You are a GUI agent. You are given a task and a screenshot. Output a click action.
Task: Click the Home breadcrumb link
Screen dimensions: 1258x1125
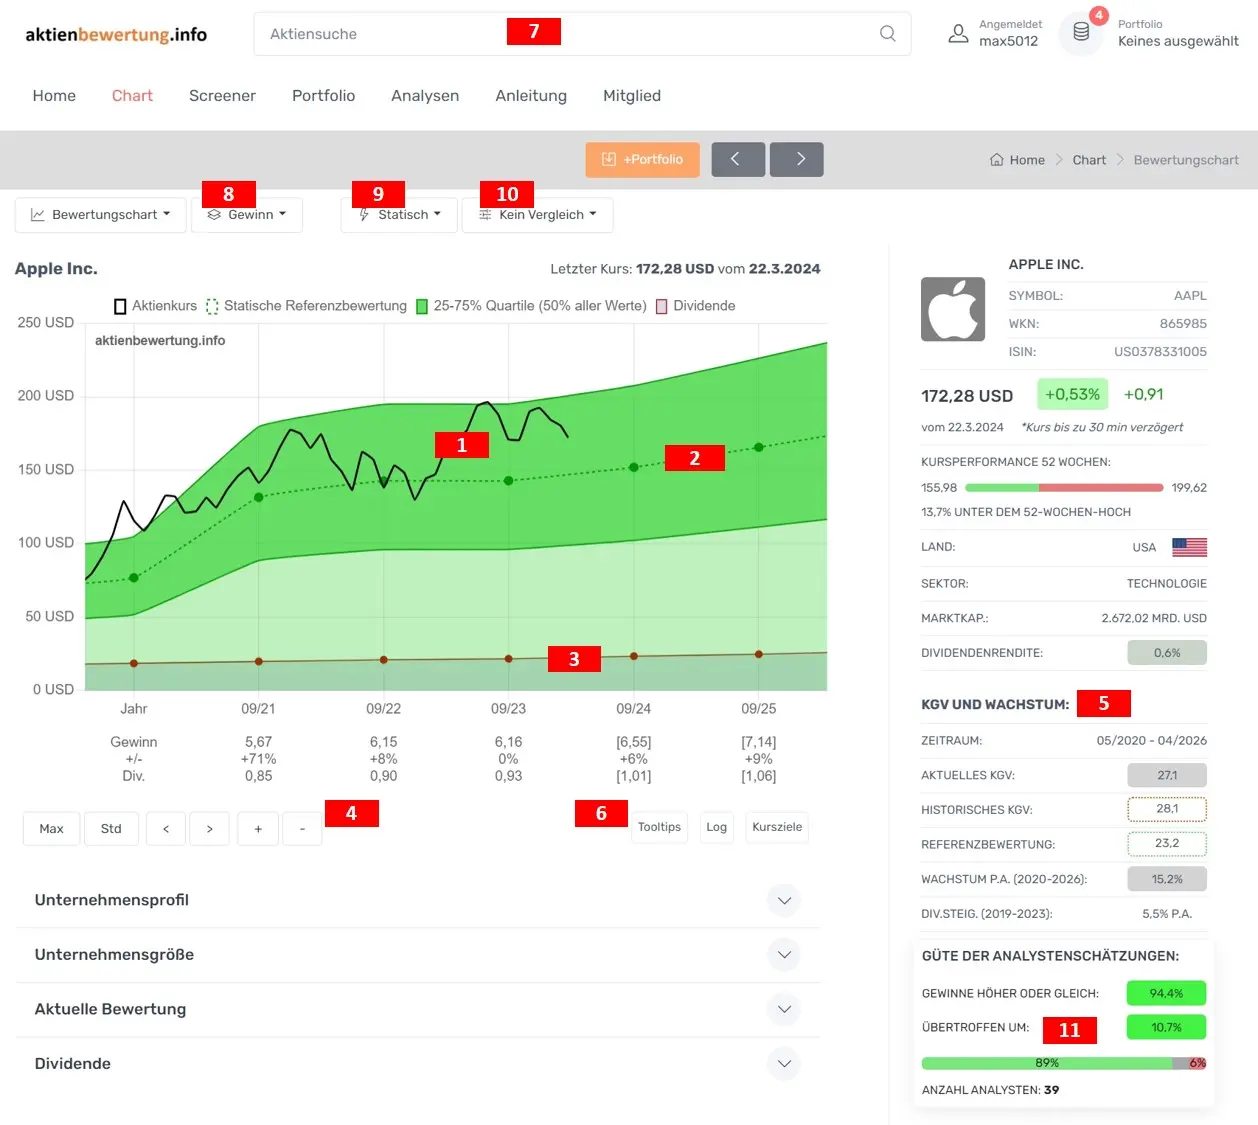[x=1027, y=160]
